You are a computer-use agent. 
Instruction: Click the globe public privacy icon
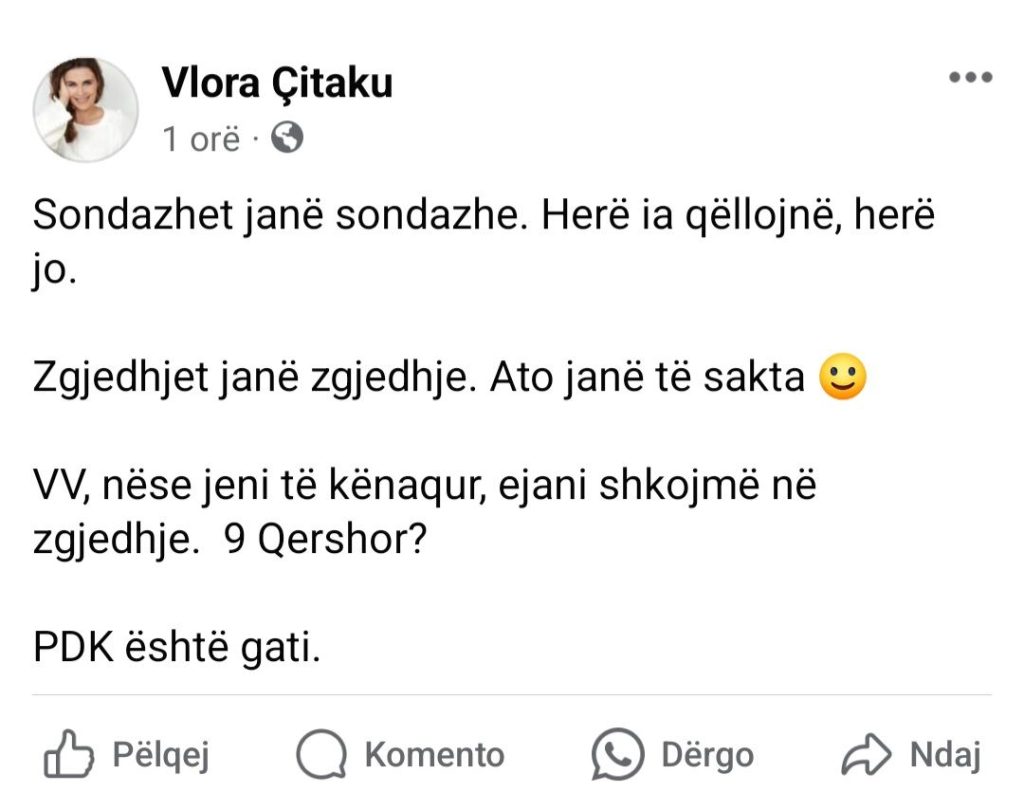pos(287,138)
